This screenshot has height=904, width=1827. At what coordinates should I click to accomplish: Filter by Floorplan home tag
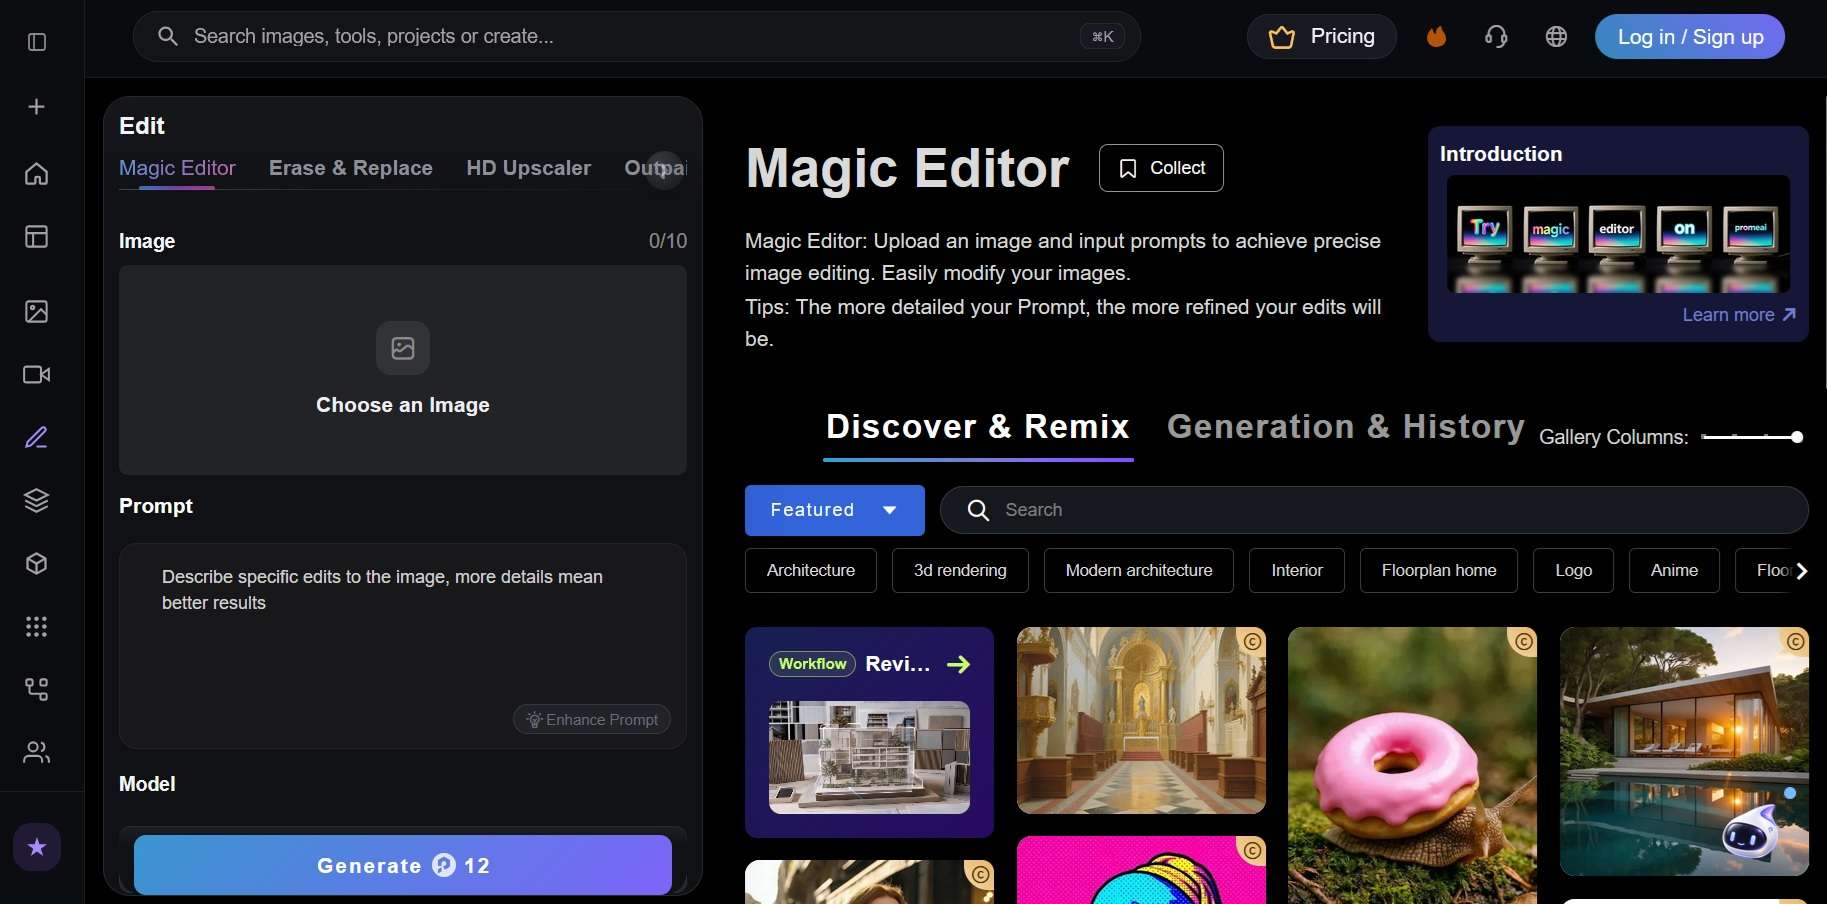click(1439, 571)
